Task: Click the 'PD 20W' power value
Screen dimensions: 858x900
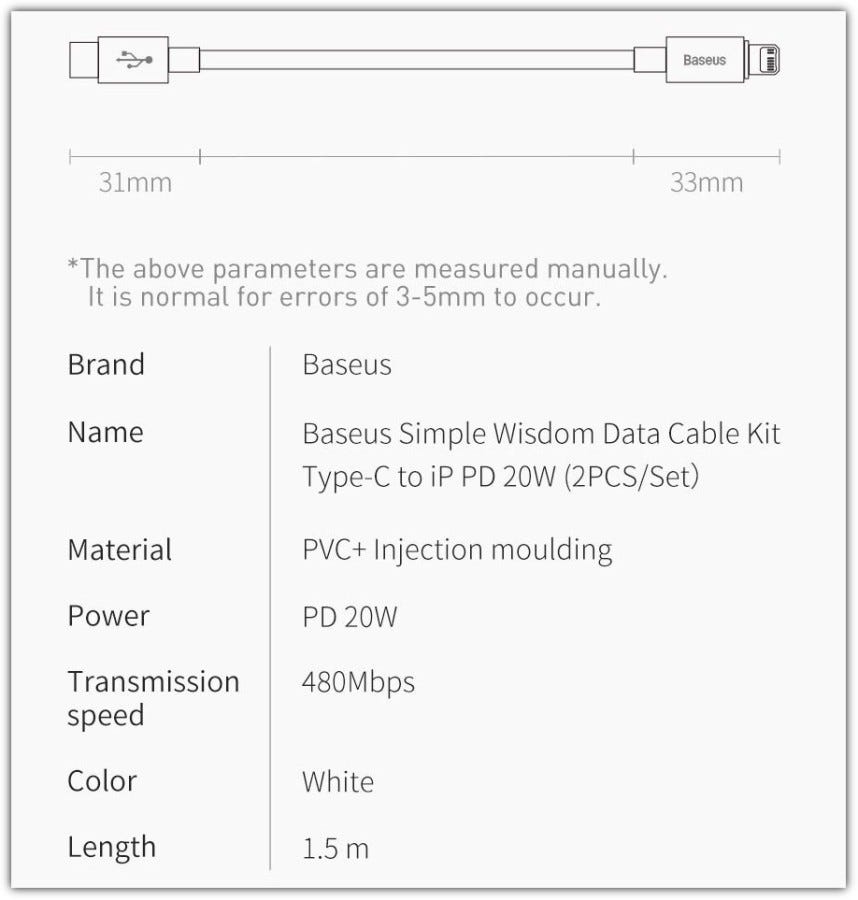Action: [350, 617]
